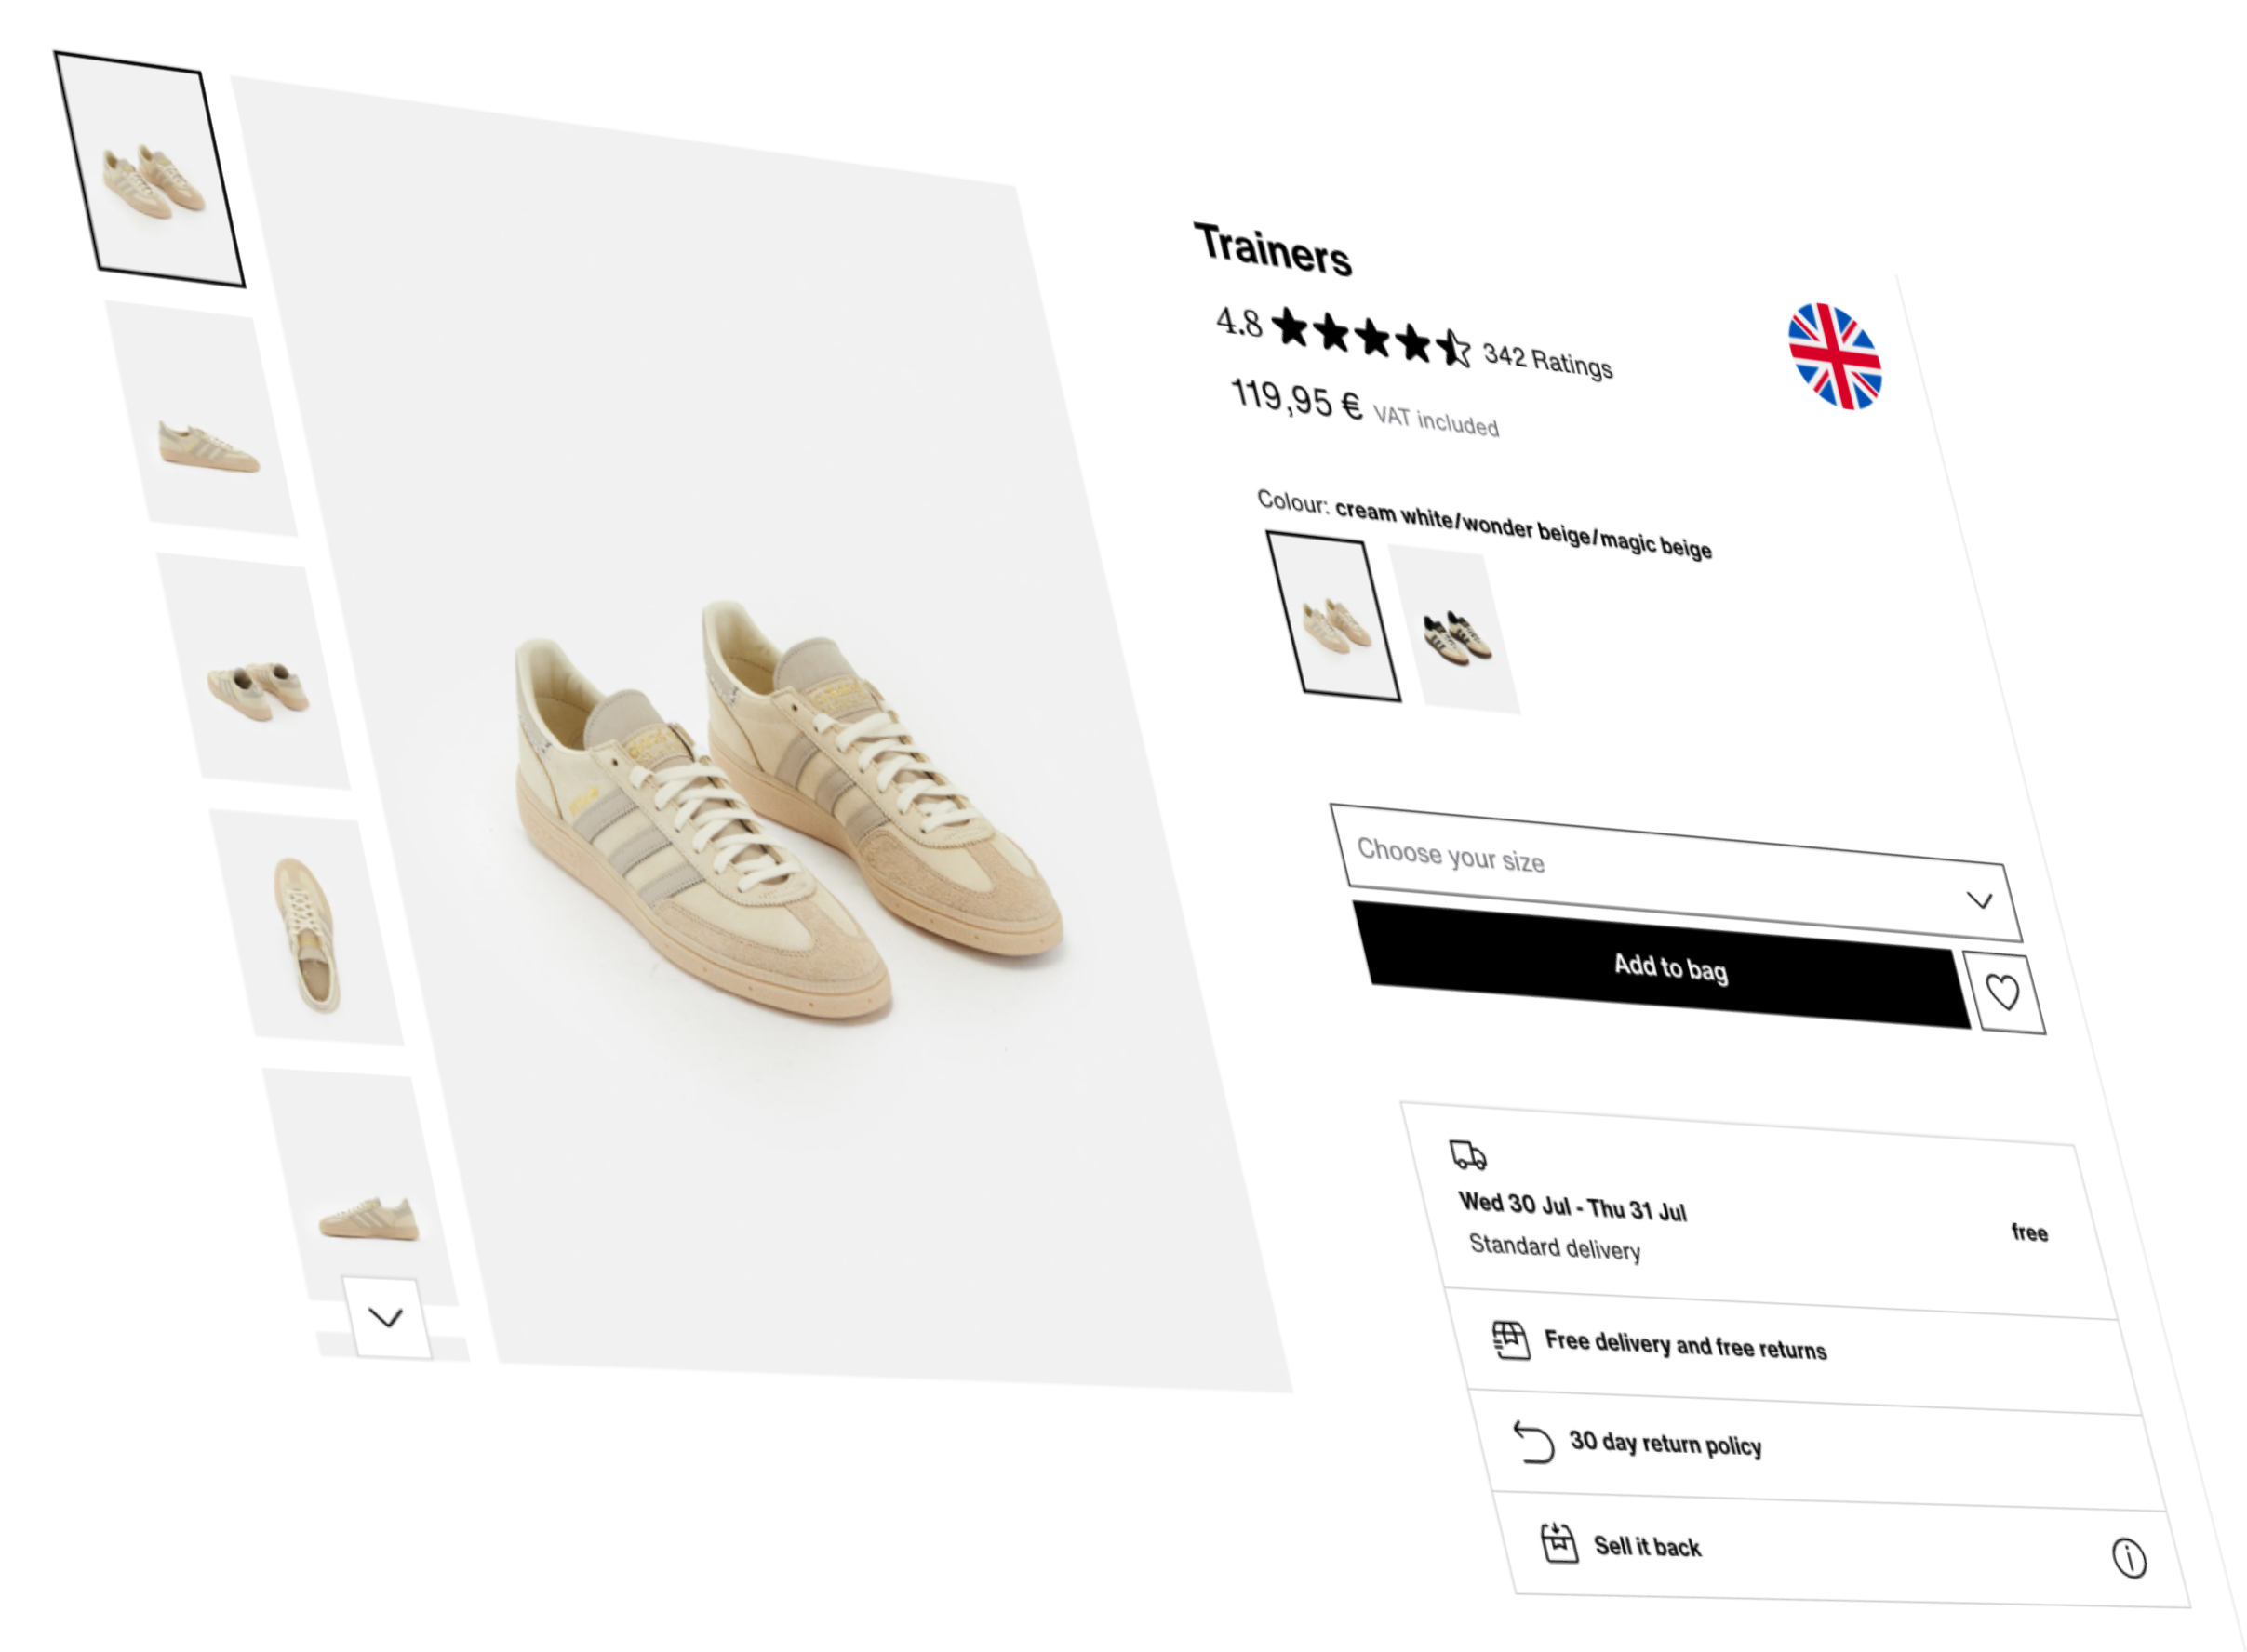
Task: Open the 342 Ratings link
Action: pos(1547,360)
